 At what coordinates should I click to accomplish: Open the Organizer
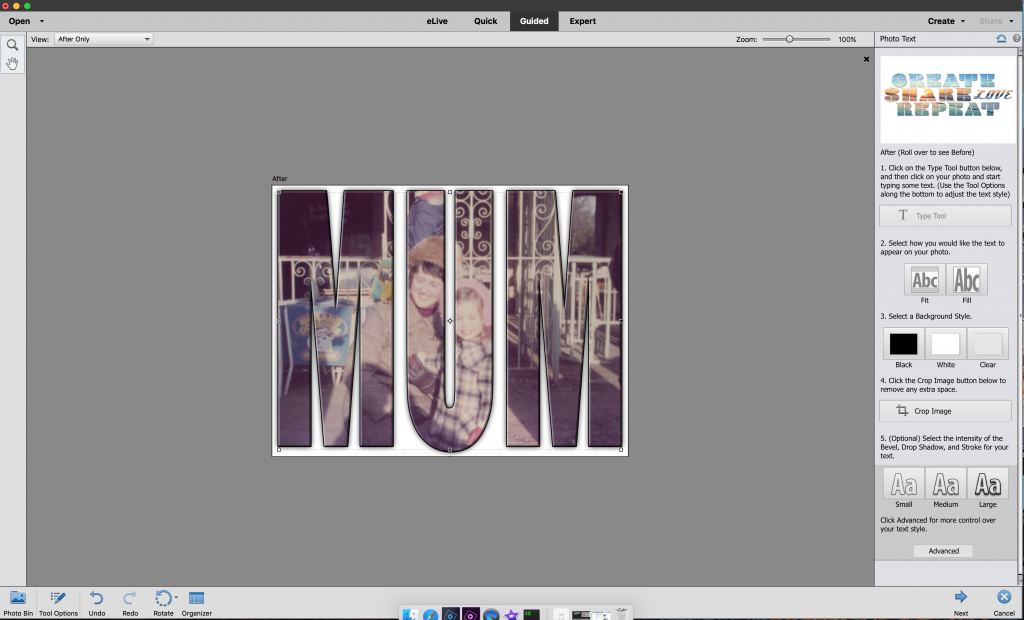(x=197, y=603)
